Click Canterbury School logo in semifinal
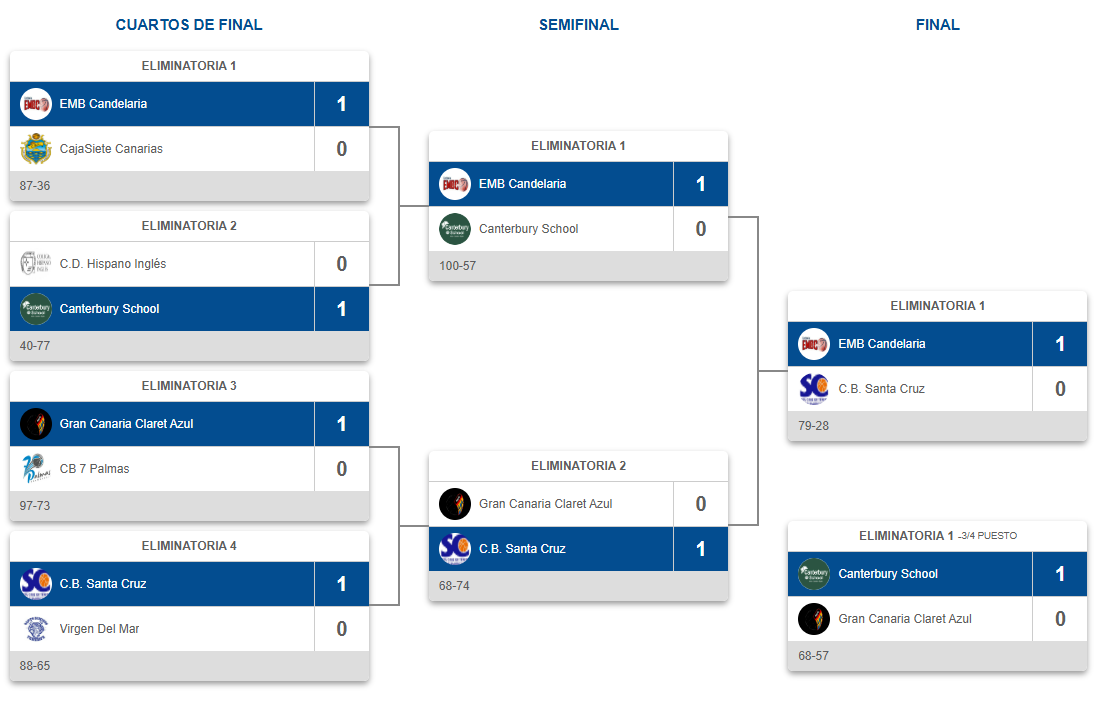 (455, 229)
